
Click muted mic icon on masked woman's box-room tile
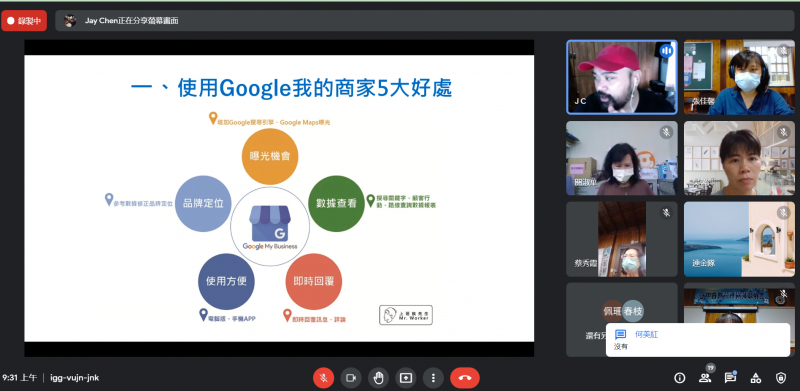click(x=666, y=132)
